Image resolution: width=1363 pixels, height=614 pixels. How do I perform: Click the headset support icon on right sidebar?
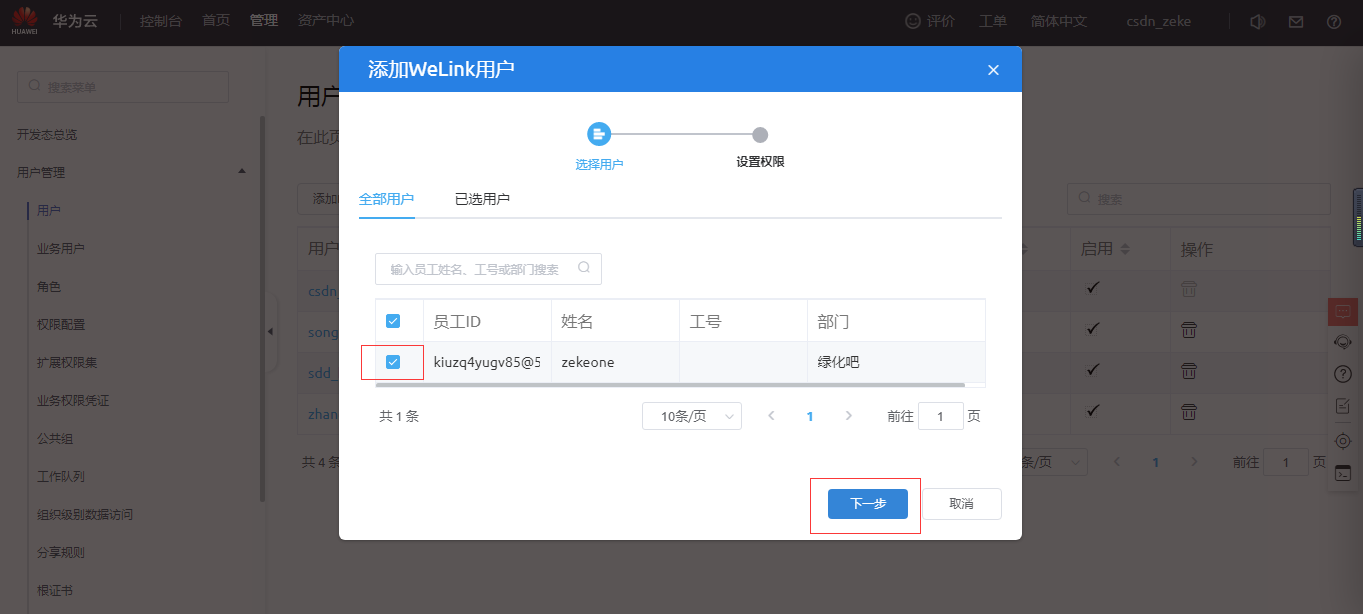(1343, 342)
